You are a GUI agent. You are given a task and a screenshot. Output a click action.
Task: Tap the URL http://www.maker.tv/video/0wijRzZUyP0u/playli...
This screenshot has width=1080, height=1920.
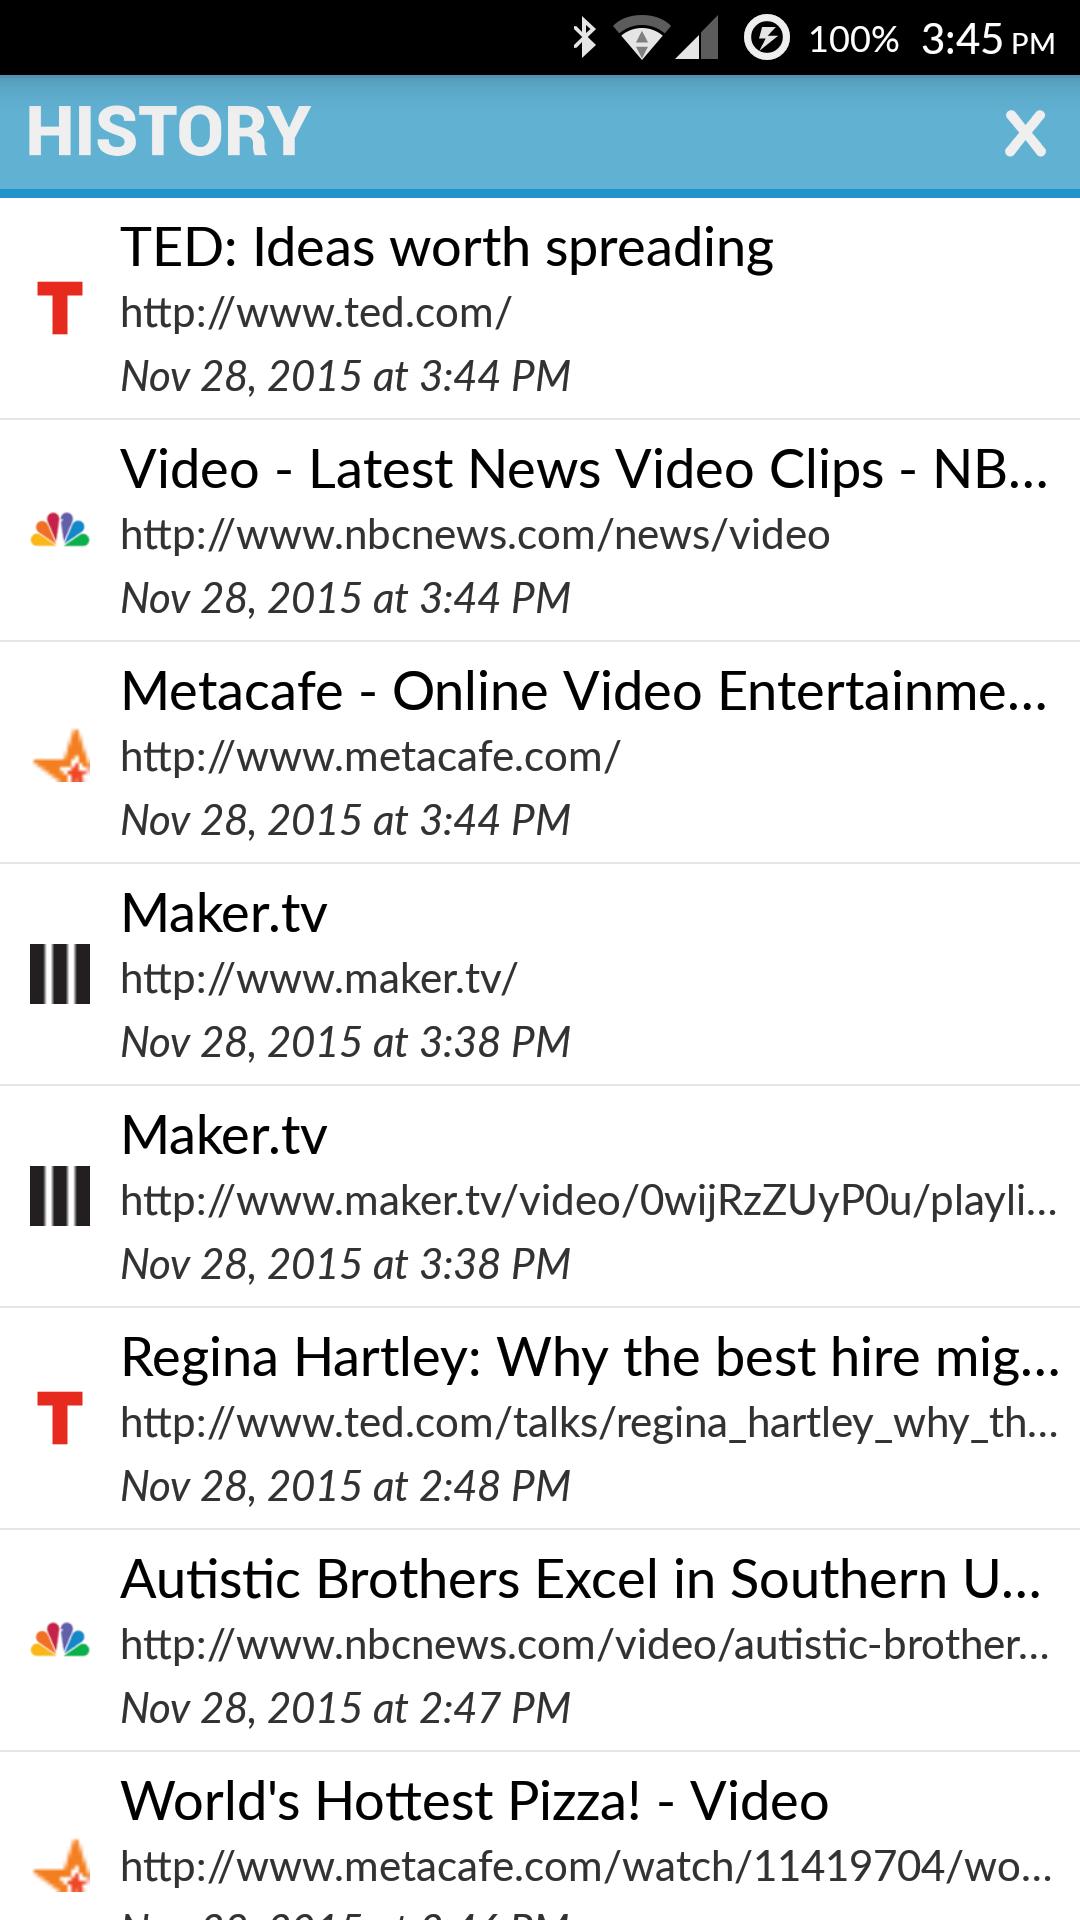pos(589,1201)
